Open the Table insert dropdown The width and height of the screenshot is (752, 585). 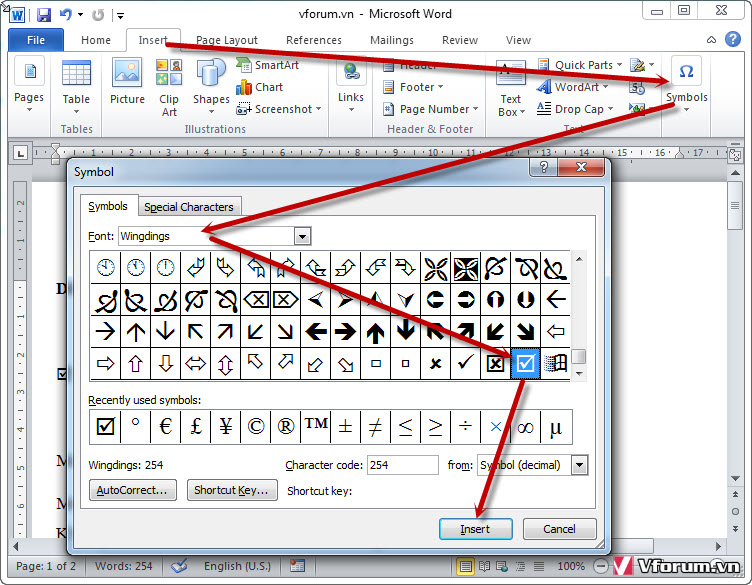[x=76, y=87]
